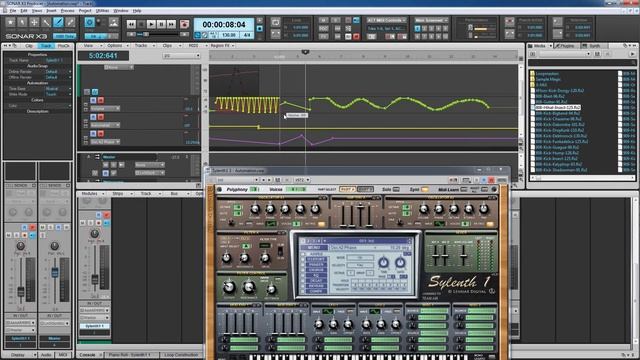This screenshot has height=360, width=640.
Task: Click the REVERB effect tab in Sylenth1
Action: pyautogui.click(x=316, y=286)
